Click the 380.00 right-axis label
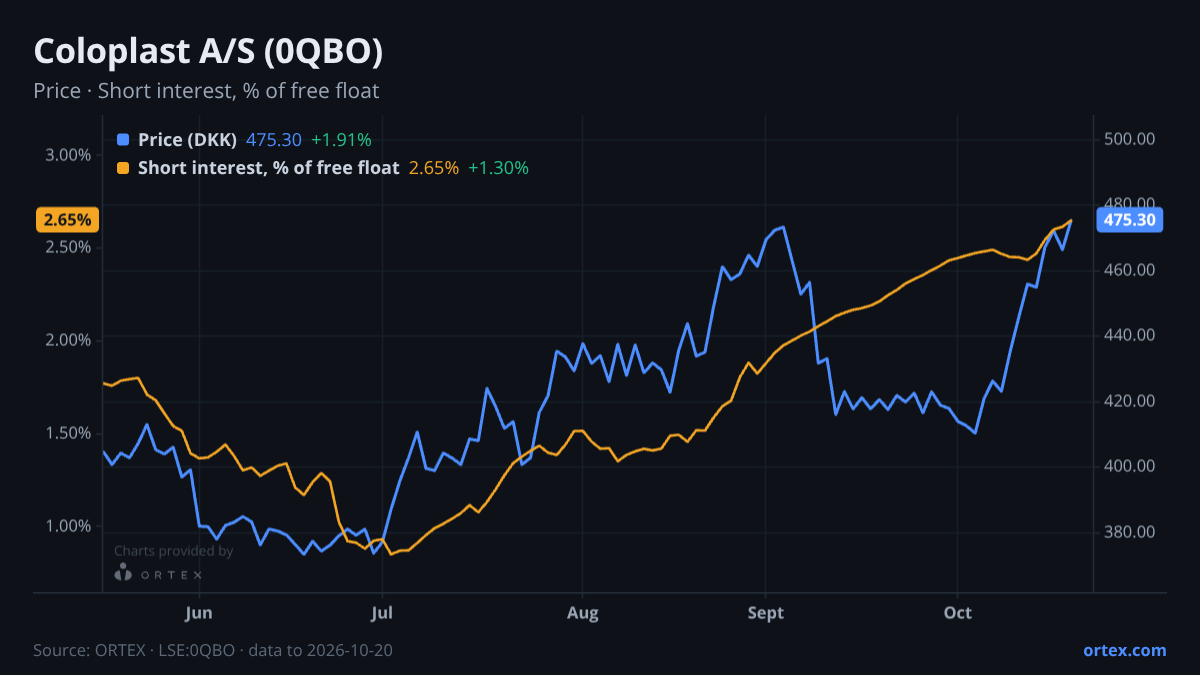This screenshot has width=1200, height=675. point(1130,532)
